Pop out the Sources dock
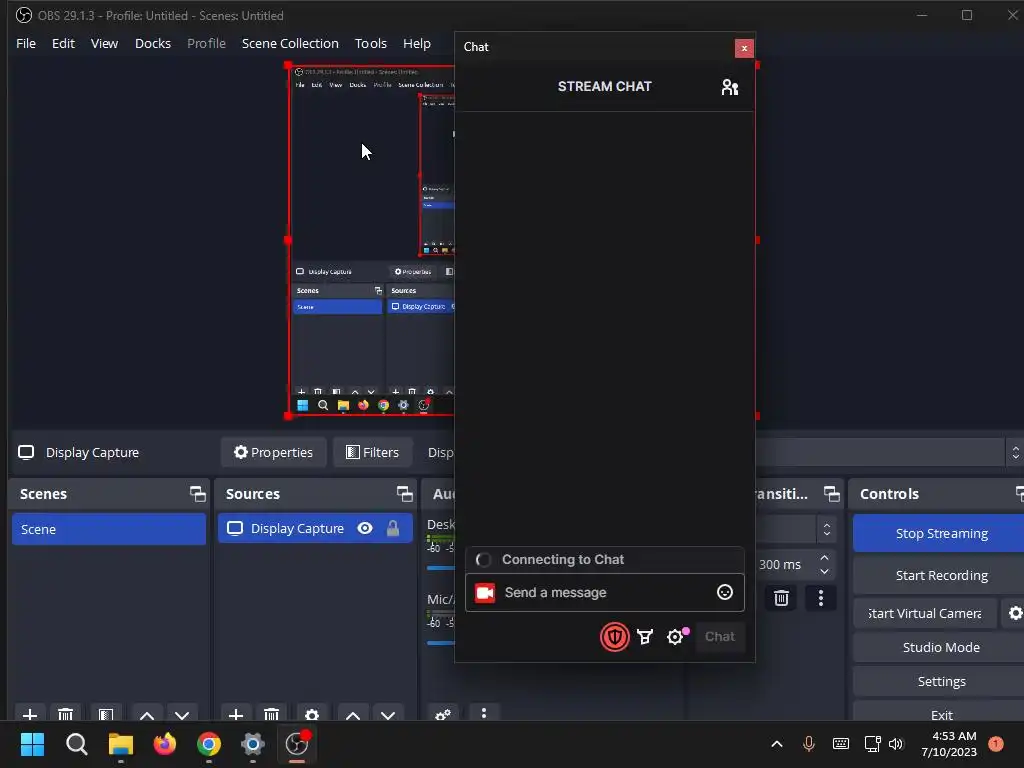1024x768 pixels. coord(404,494)
